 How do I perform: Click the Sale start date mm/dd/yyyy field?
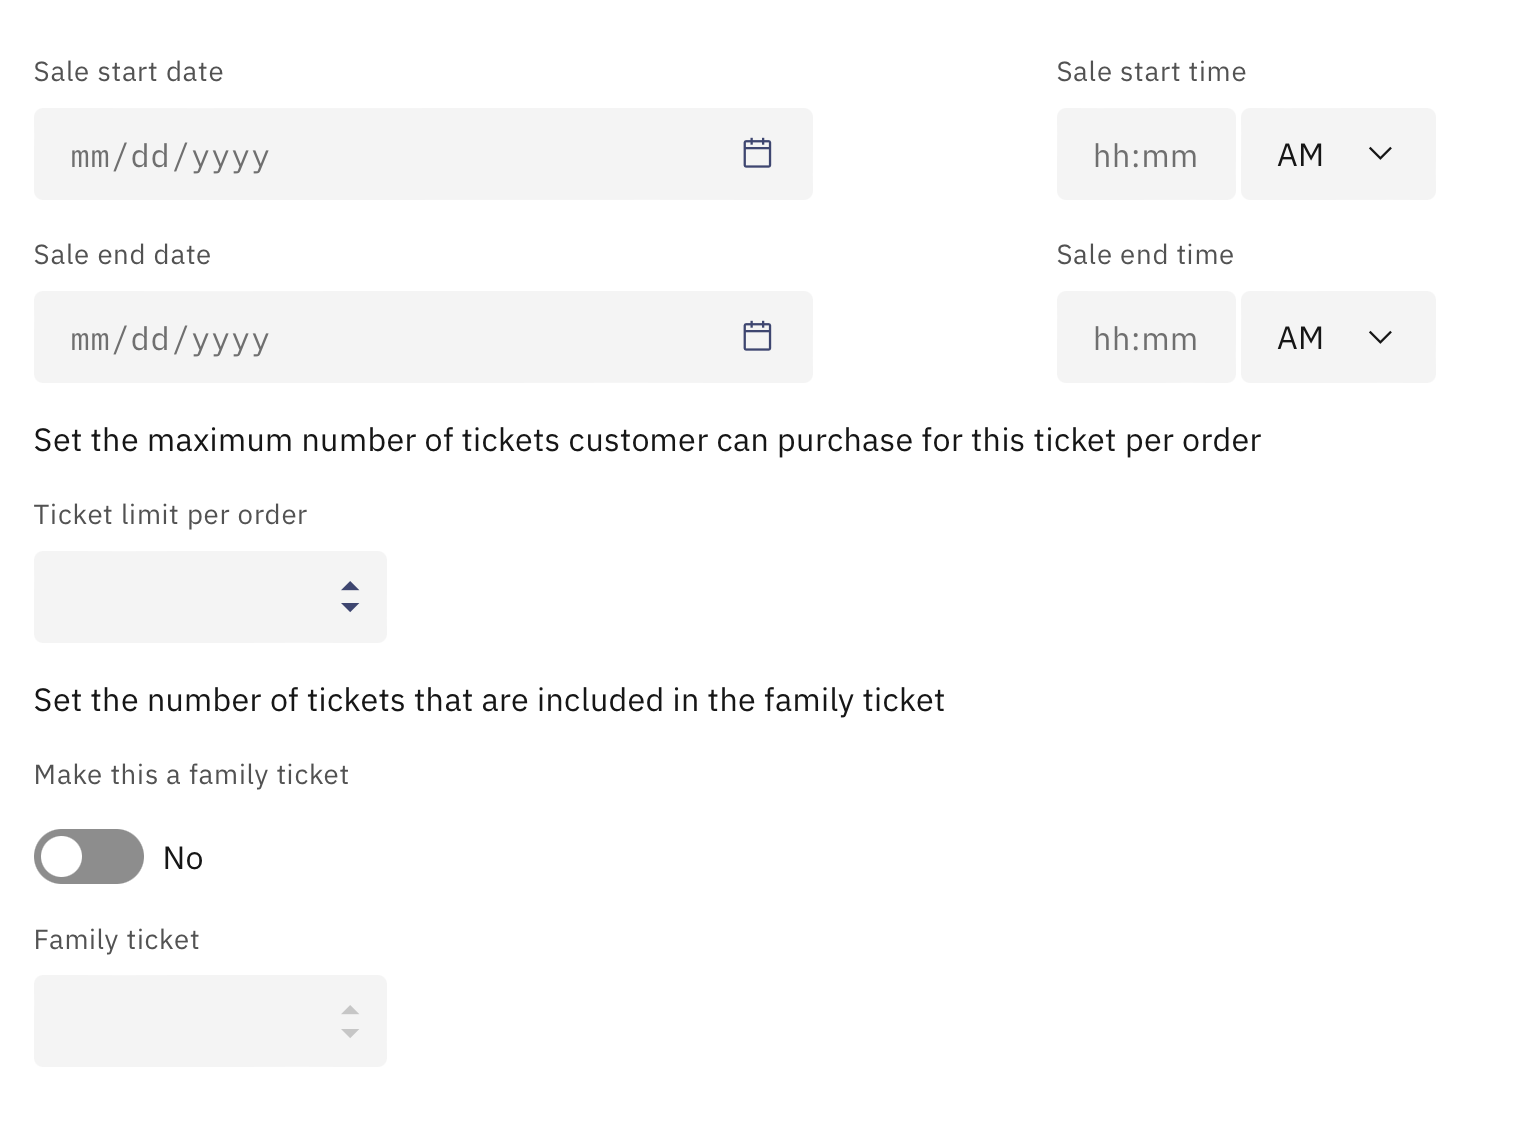300,154
